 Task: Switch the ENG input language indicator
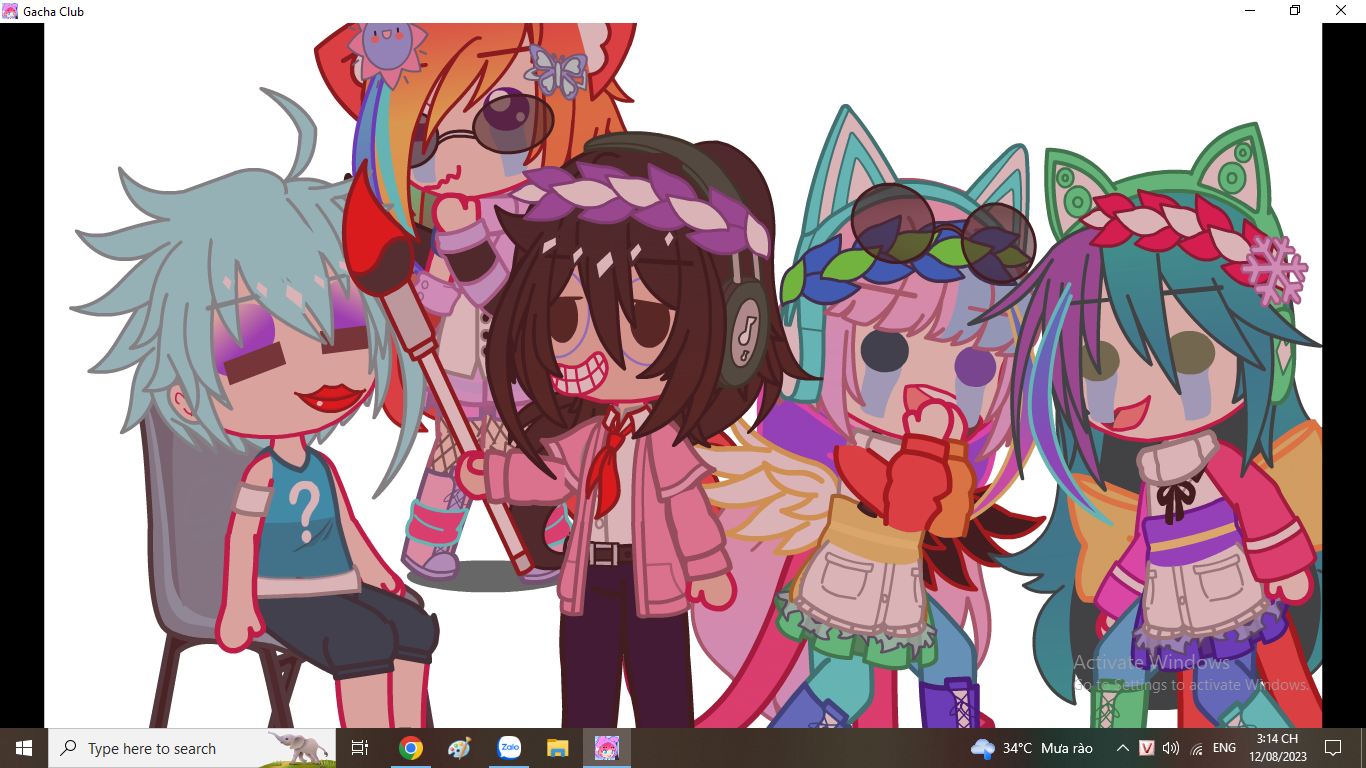coord(1224,748)
